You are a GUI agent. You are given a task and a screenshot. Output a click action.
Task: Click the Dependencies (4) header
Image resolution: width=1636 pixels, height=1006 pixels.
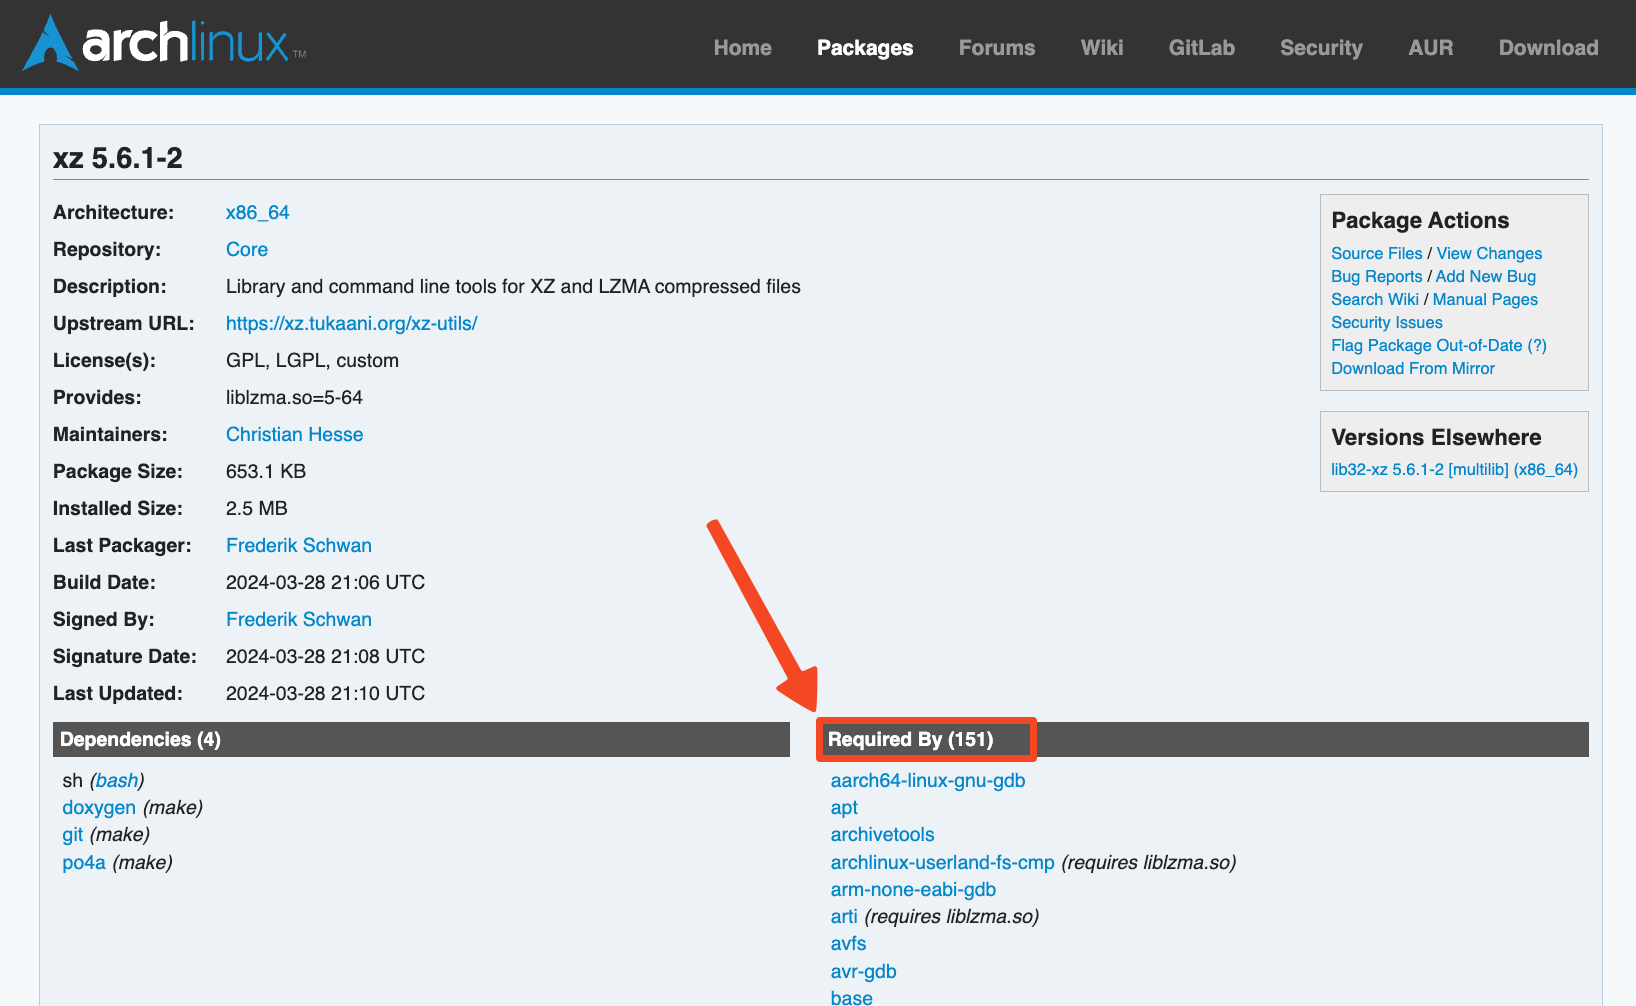point(421,739)
